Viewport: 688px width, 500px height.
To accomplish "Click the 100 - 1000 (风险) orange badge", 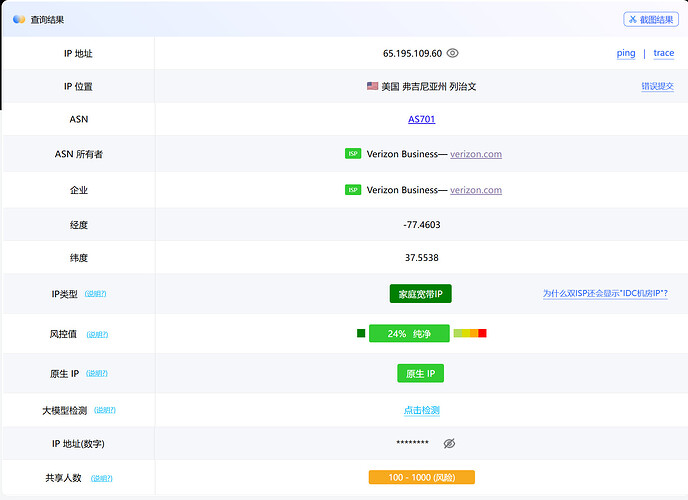I will coord(422,477).
